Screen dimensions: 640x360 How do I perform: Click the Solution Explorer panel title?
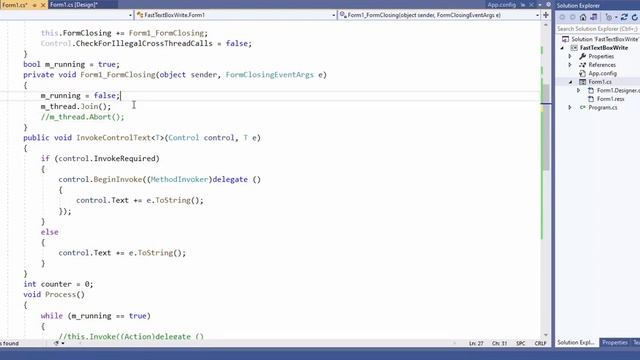tap(578, 5)
